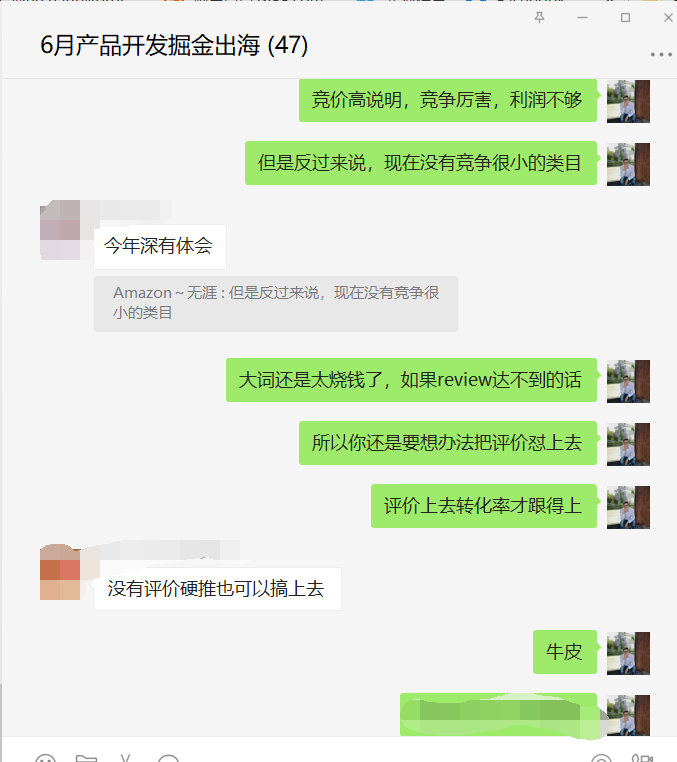The height and width of the screenshot is (762, 677).
Task: Open the emoji sticker picker
Action: tap(46, 758)
